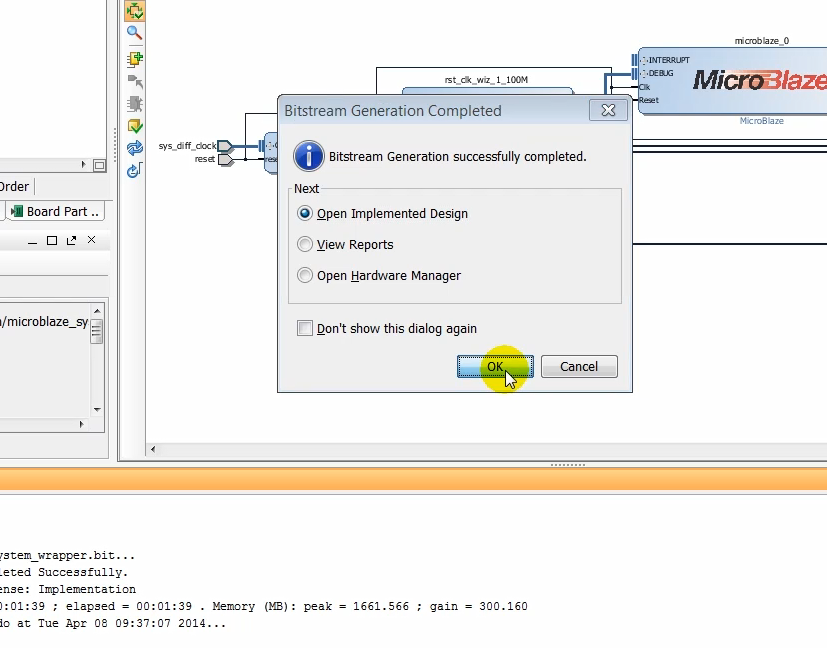Image resolution: width=827 pixels, height=648 pixels.
Task: Float the lower-left panel with pop-out icon
Action: coord(71,241)
